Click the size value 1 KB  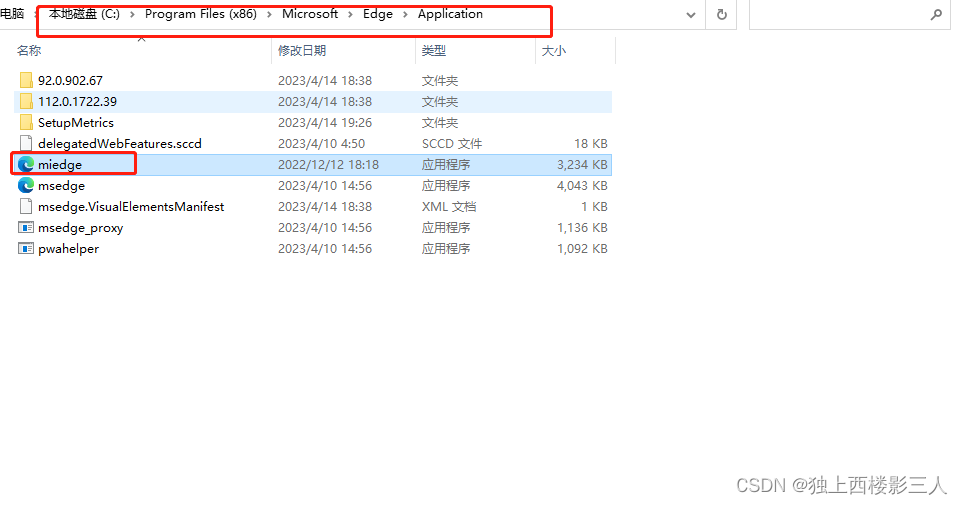(x=595, y=206)
